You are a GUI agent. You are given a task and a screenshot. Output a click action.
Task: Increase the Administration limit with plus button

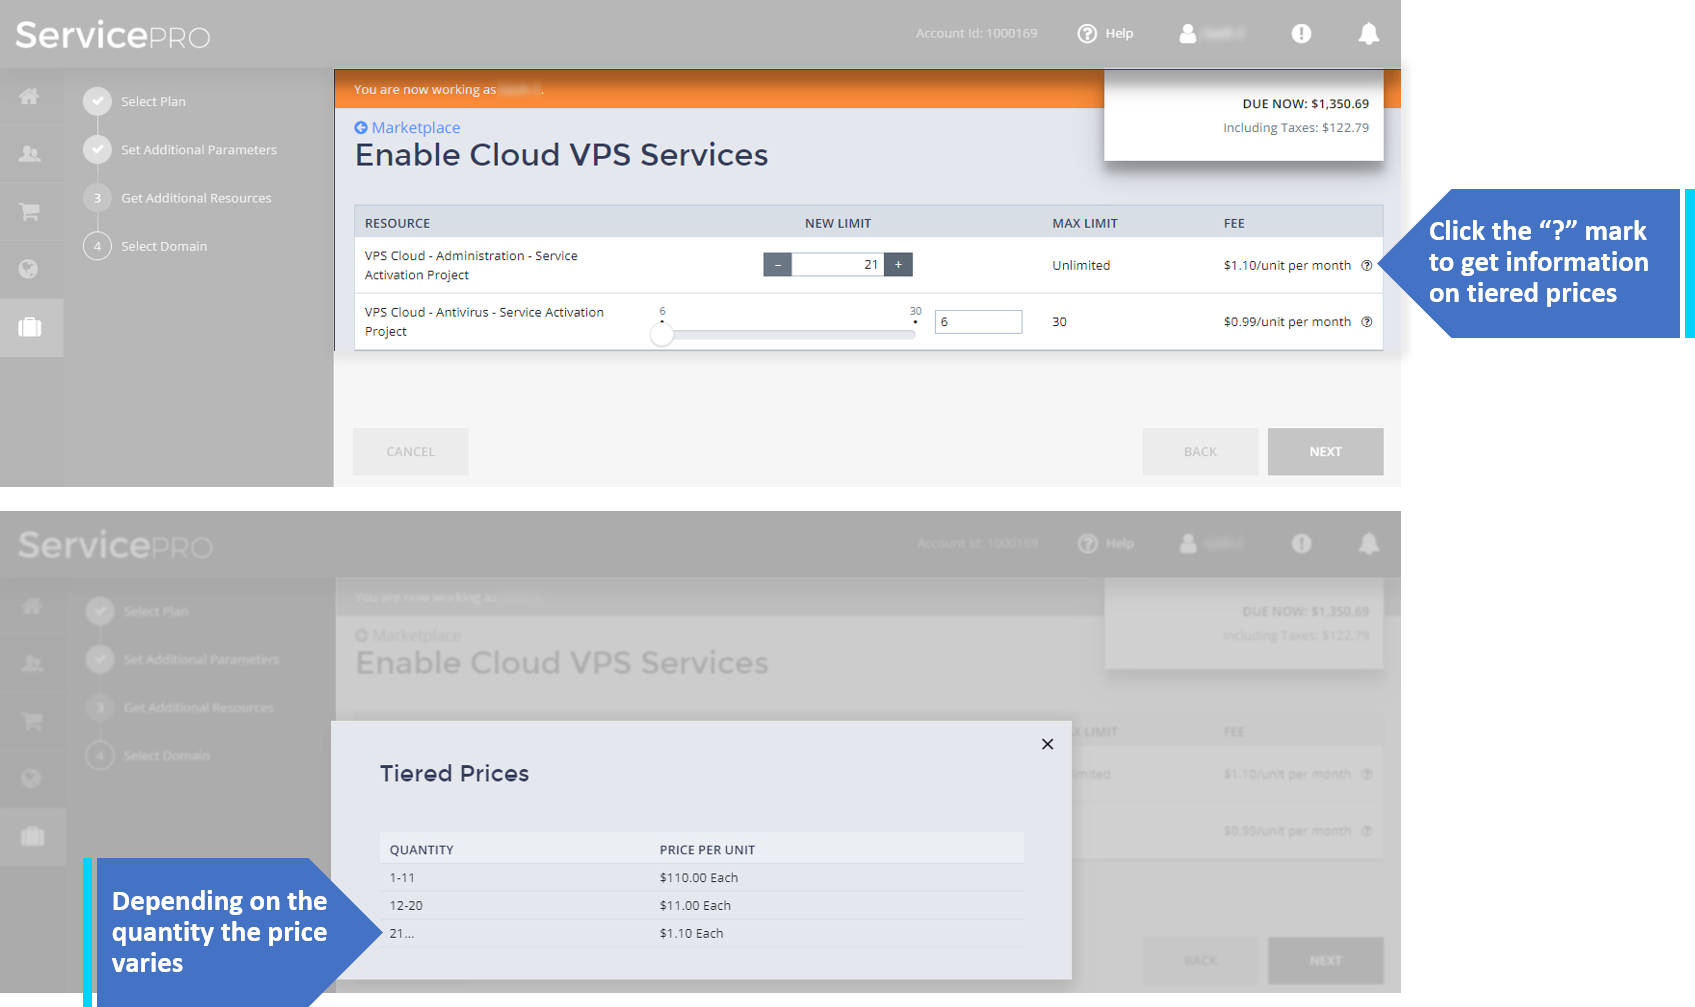(898, 265)
